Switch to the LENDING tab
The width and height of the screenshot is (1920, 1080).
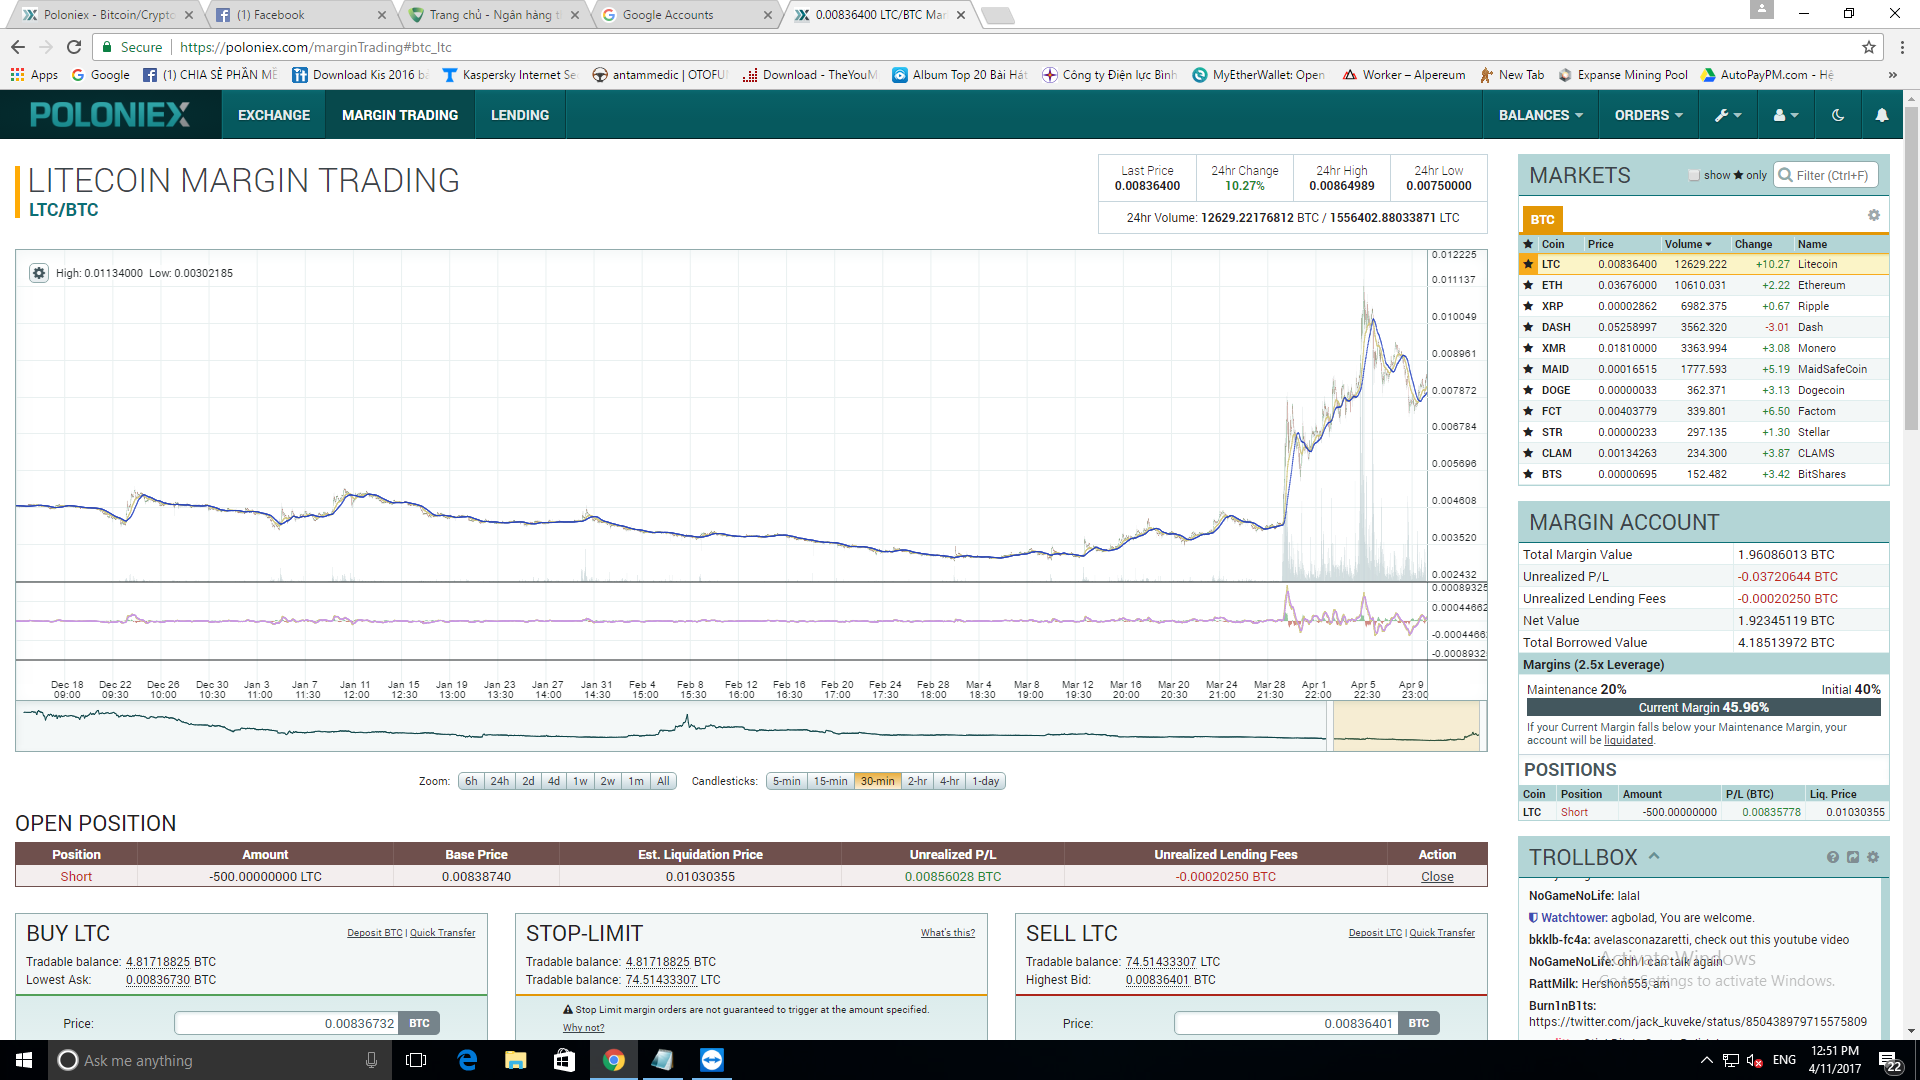[519, 115]
